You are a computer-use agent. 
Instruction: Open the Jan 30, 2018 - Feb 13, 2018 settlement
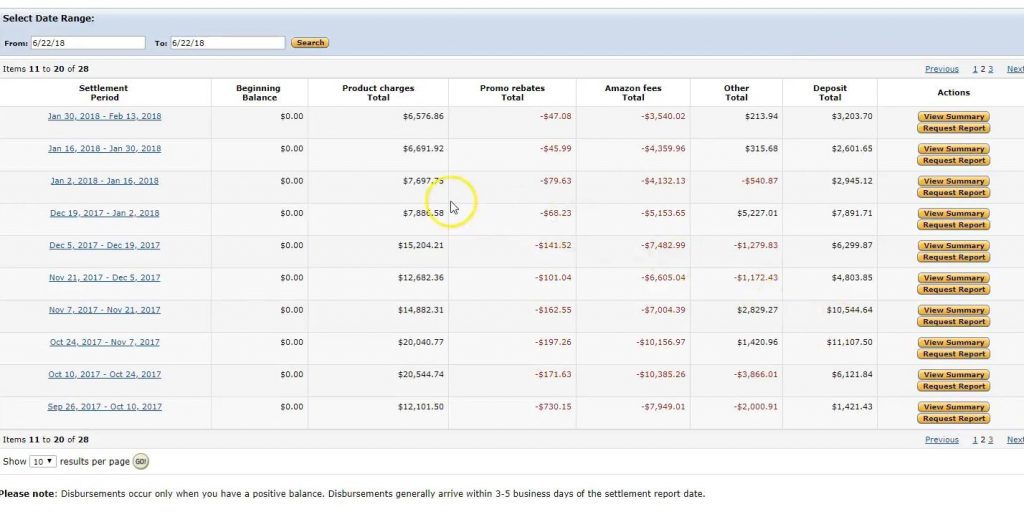pos(104,117)
